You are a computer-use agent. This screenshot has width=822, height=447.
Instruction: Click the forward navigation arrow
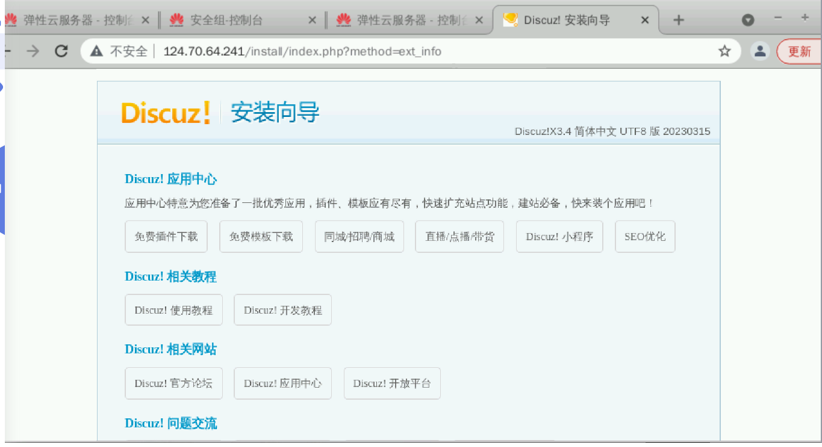point(34,51)
